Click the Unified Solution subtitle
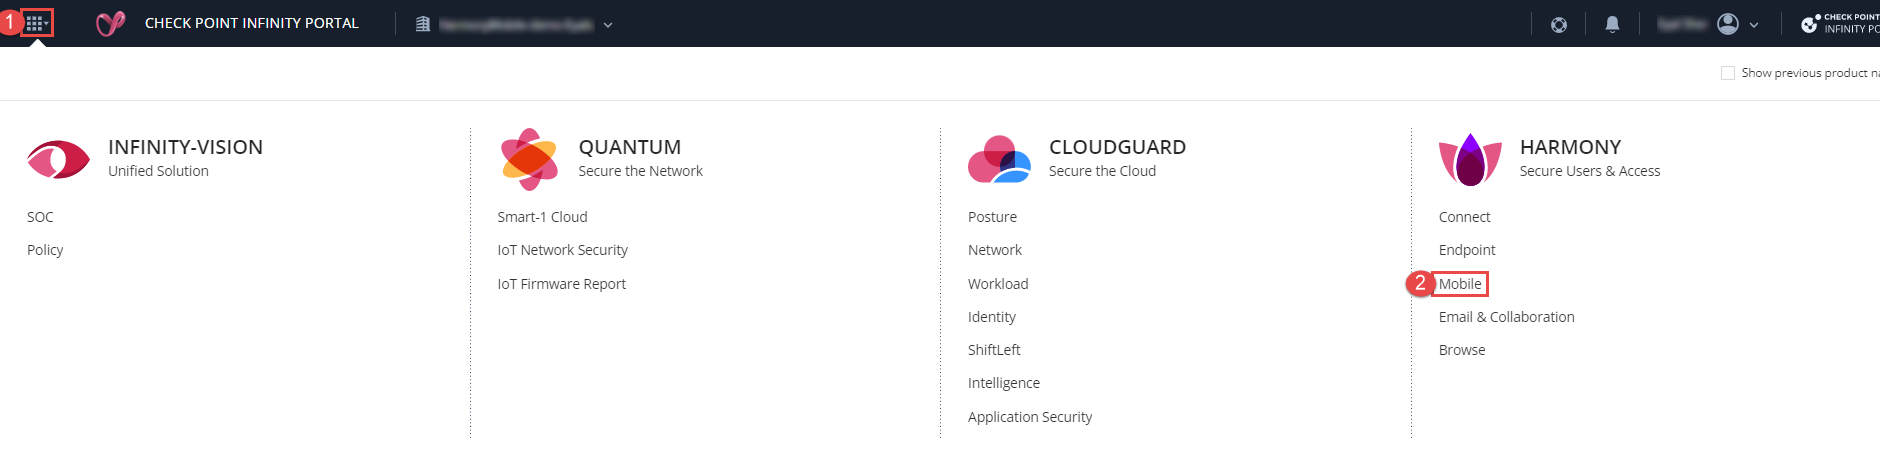 158,171
